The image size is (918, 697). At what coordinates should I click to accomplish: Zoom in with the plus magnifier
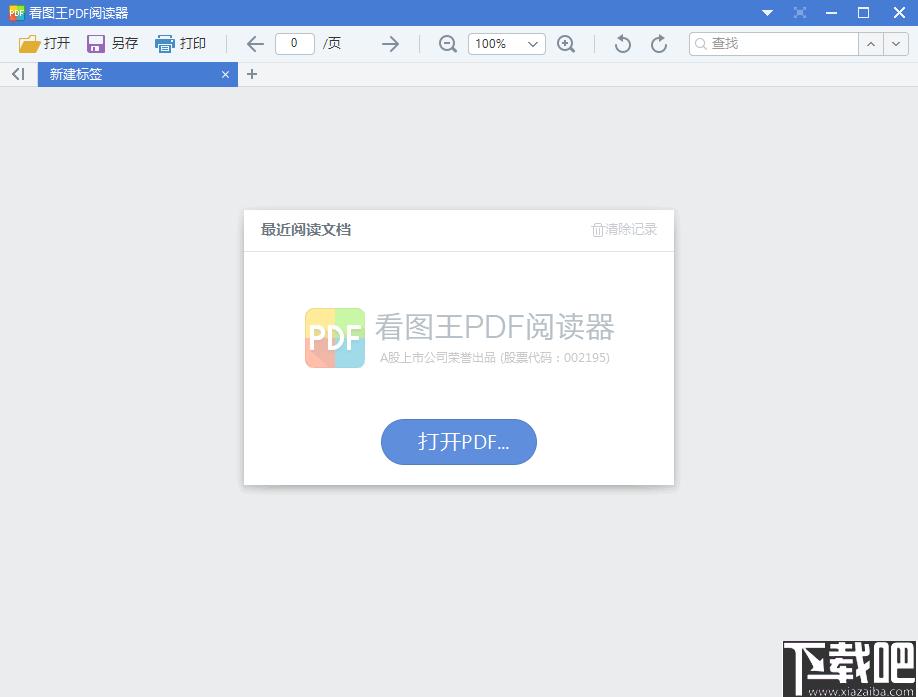click(x=566, y=44)
